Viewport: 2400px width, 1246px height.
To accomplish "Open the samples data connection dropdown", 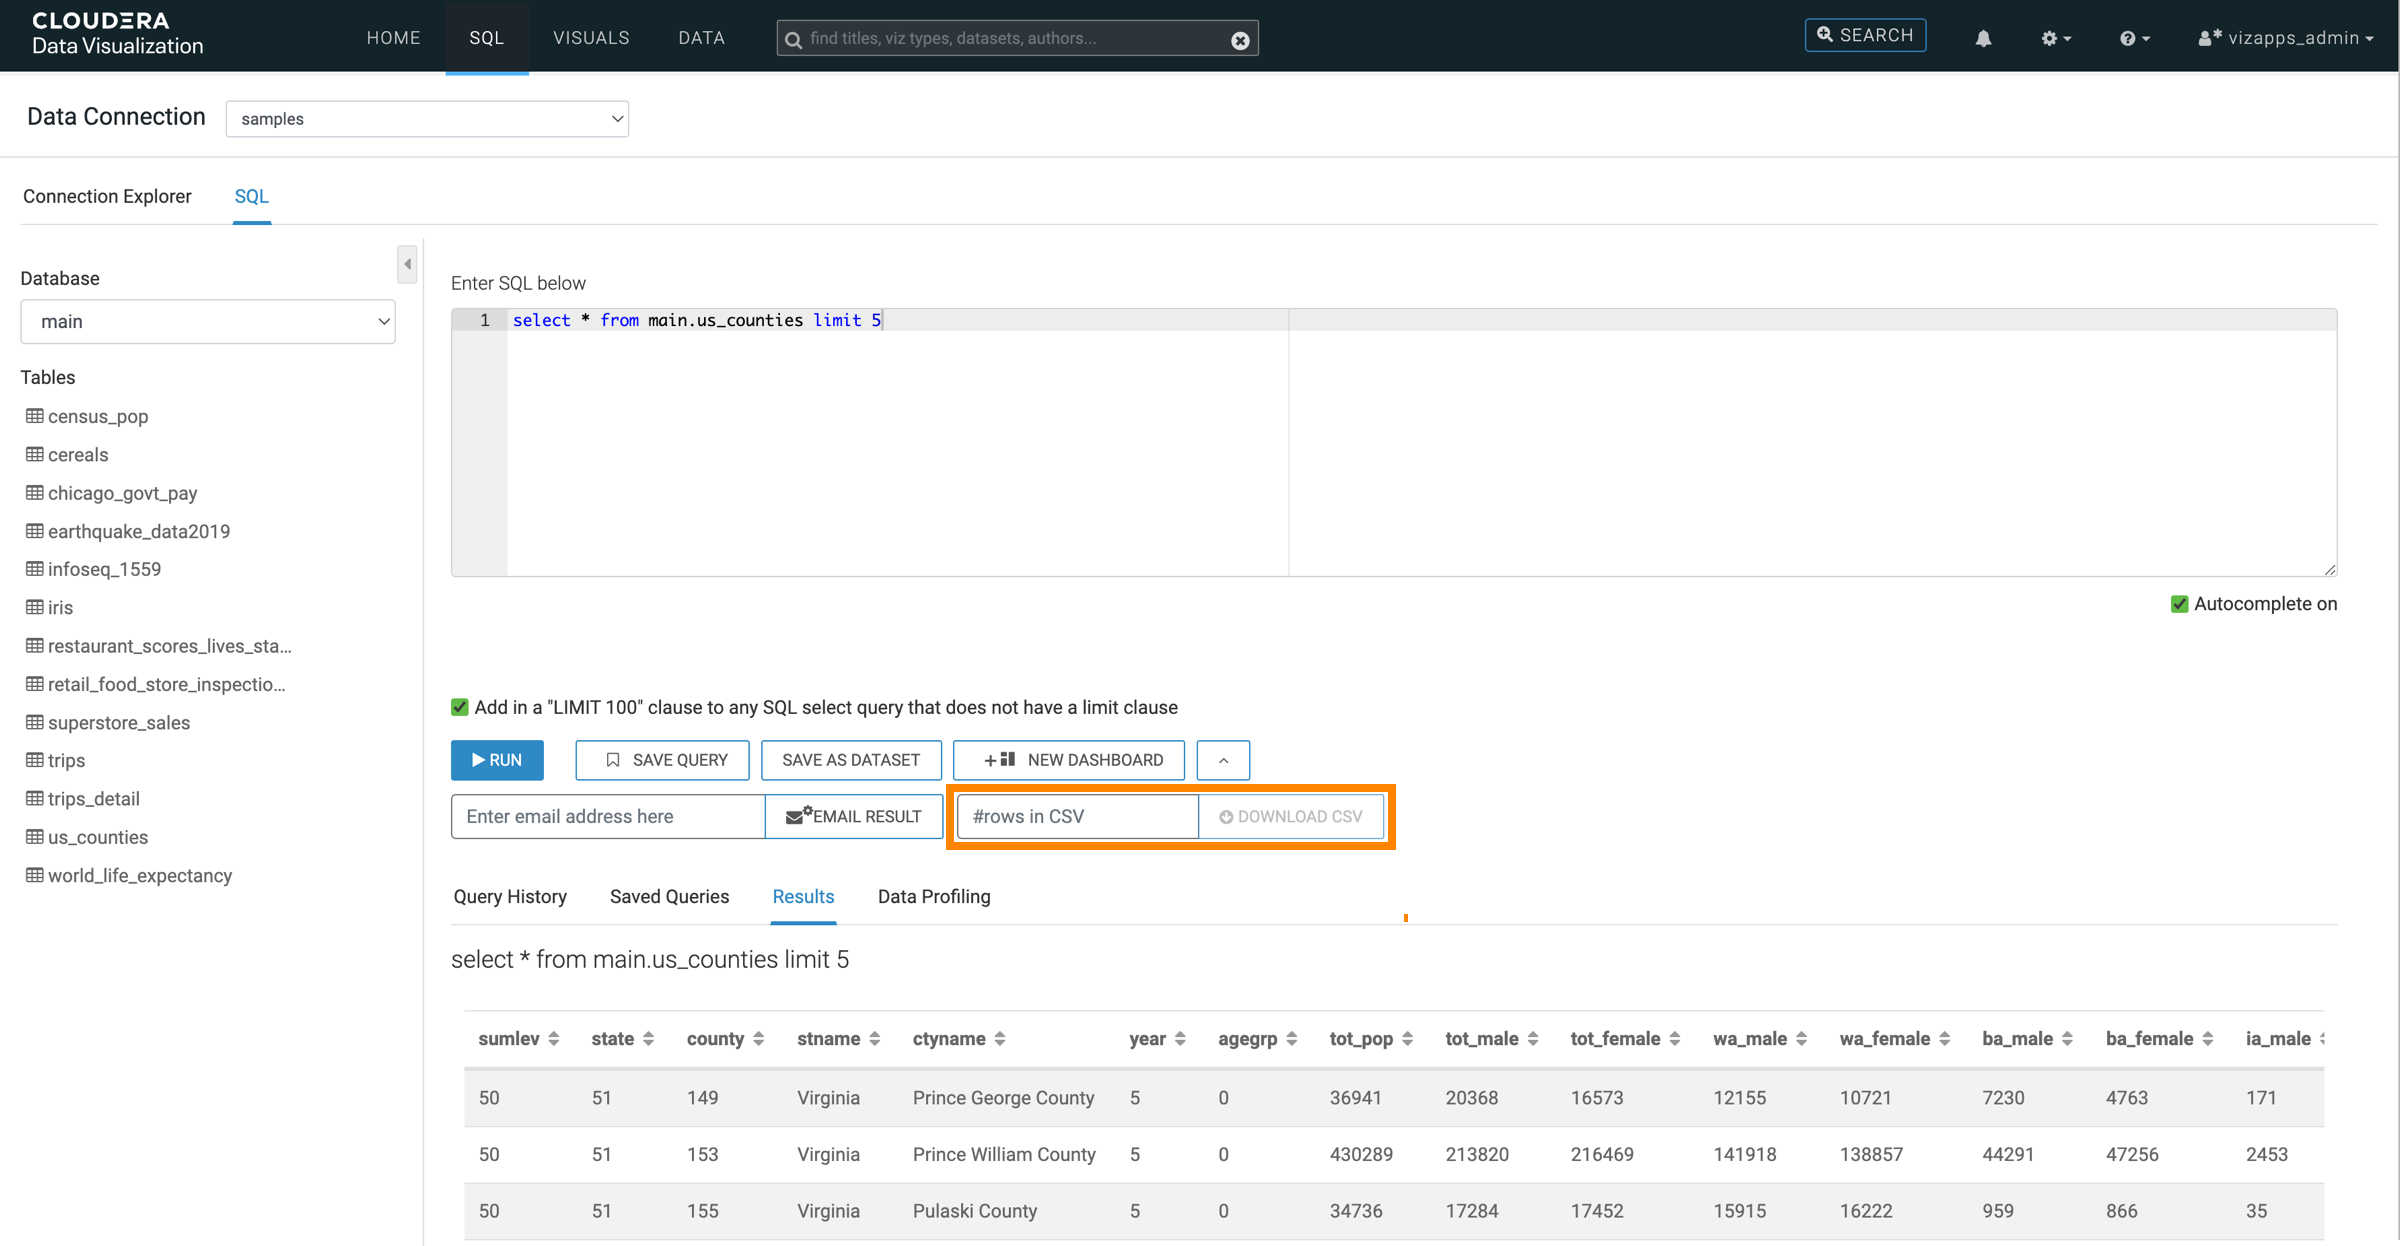I will pyautogui.click(x=427, y=119).
